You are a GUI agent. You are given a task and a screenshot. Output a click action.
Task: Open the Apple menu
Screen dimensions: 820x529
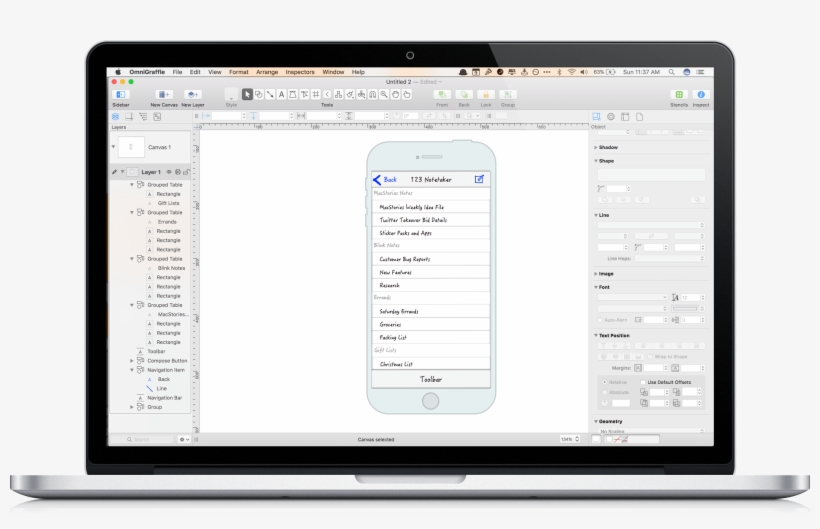point(118,72)
